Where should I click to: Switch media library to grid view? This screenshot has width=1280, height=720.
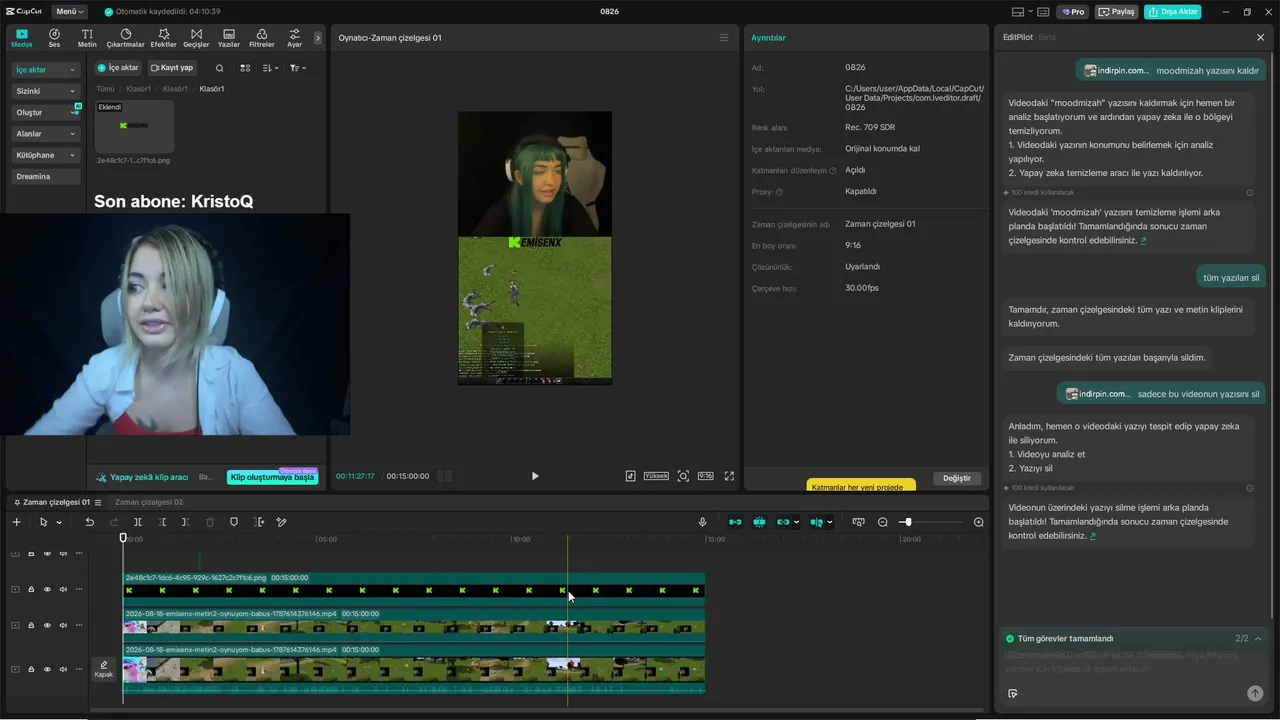pos(245,68)
